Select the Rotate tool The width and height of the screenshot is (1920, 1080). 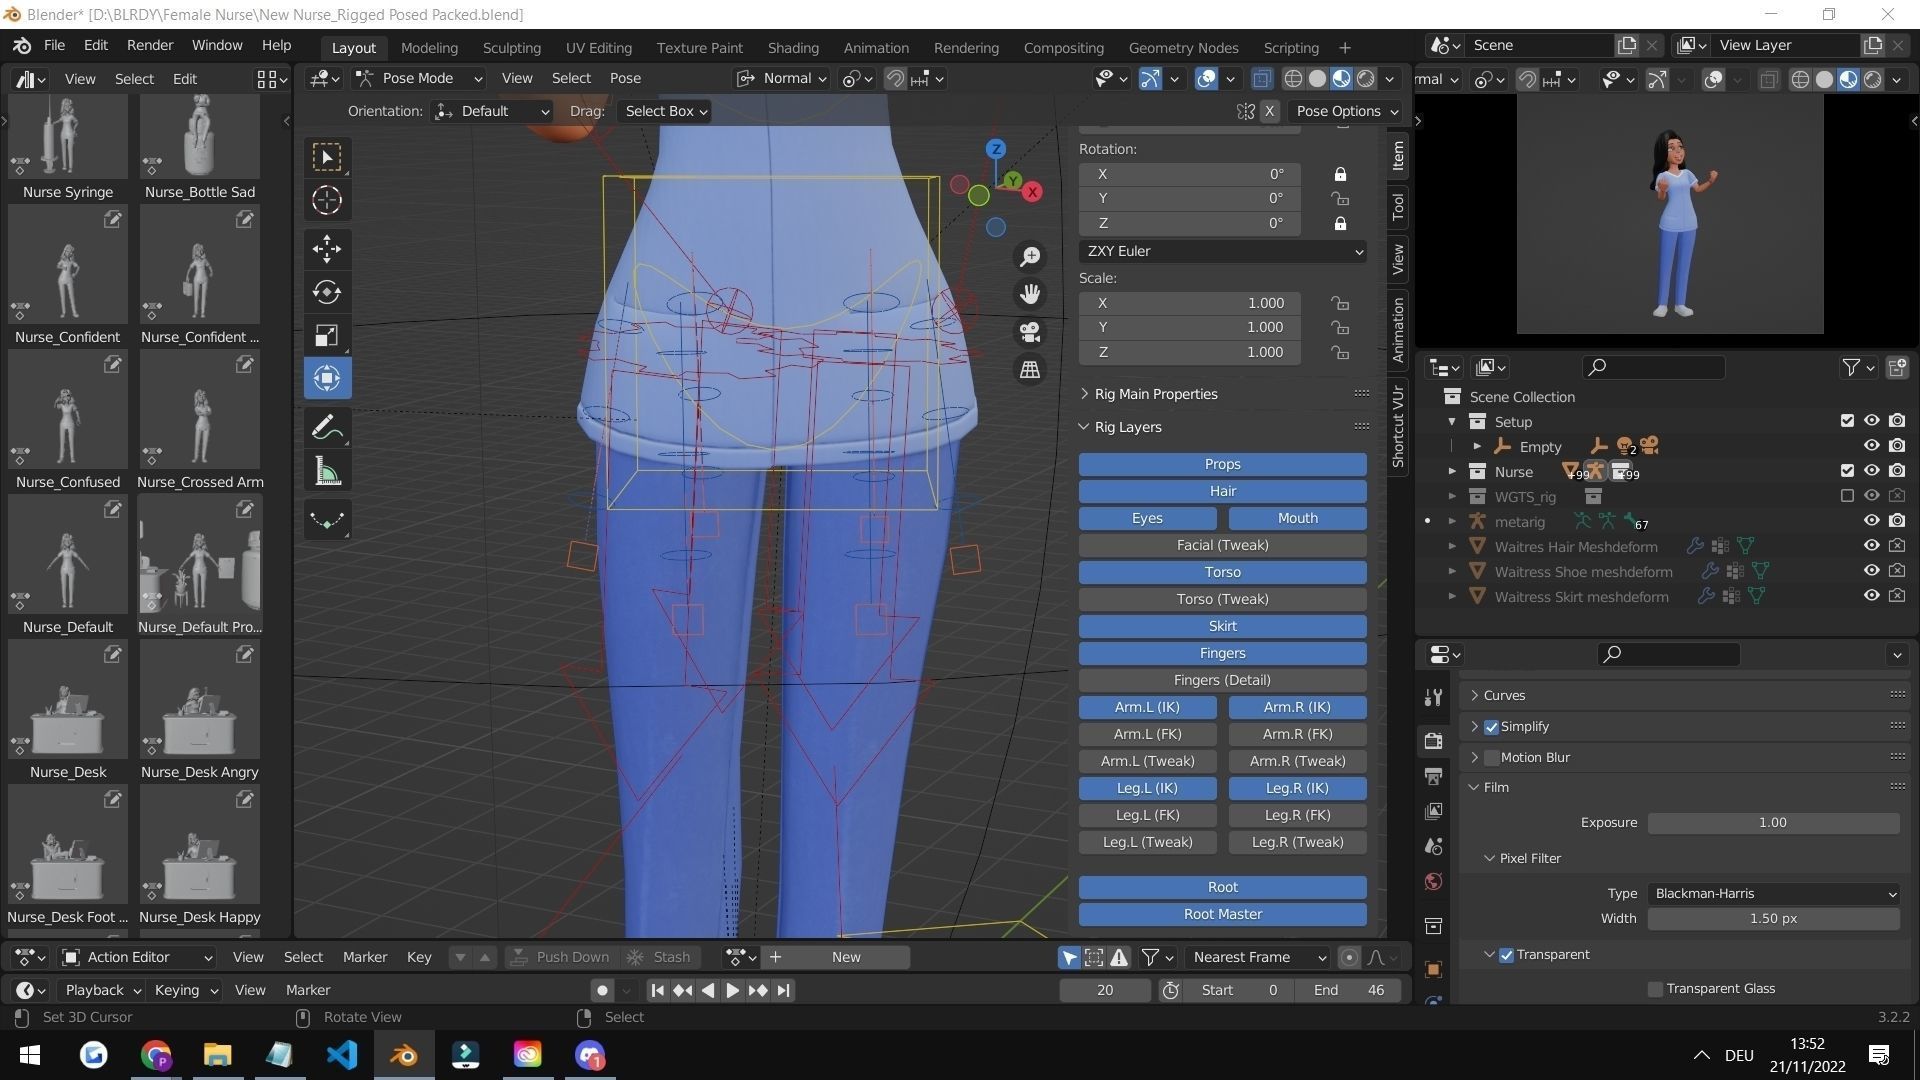(327, 292)
